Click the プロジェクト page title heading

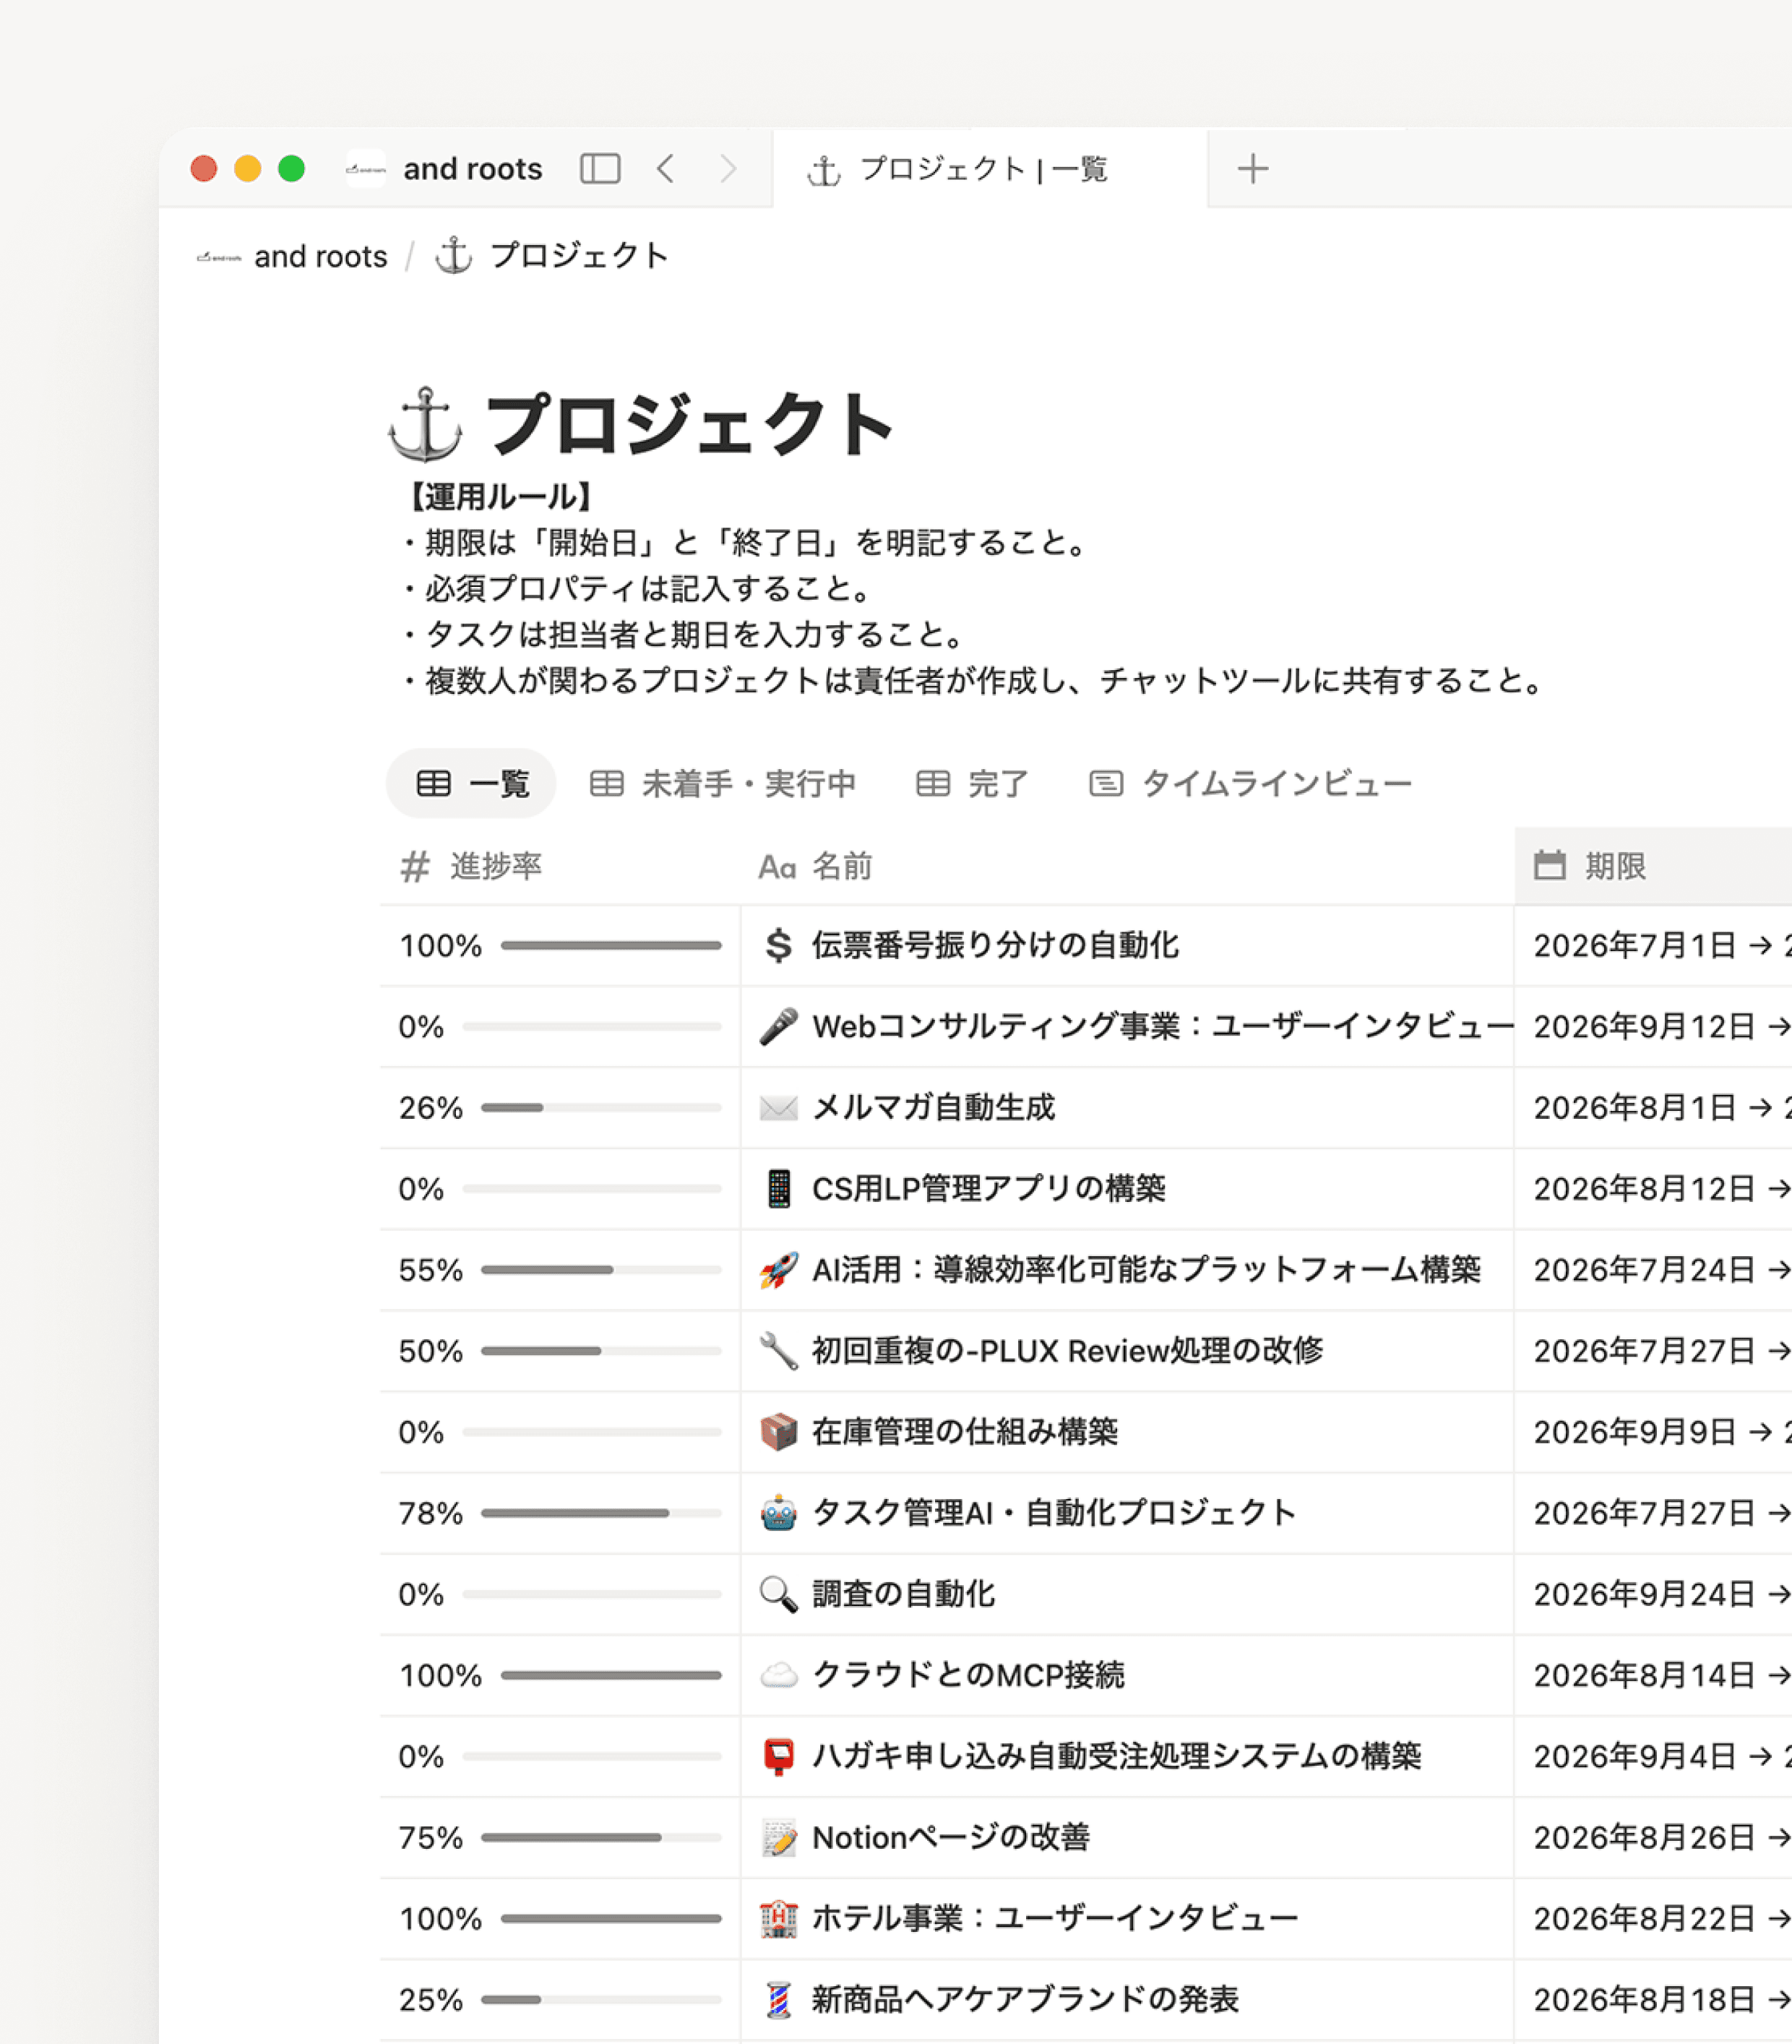point(690,425)
